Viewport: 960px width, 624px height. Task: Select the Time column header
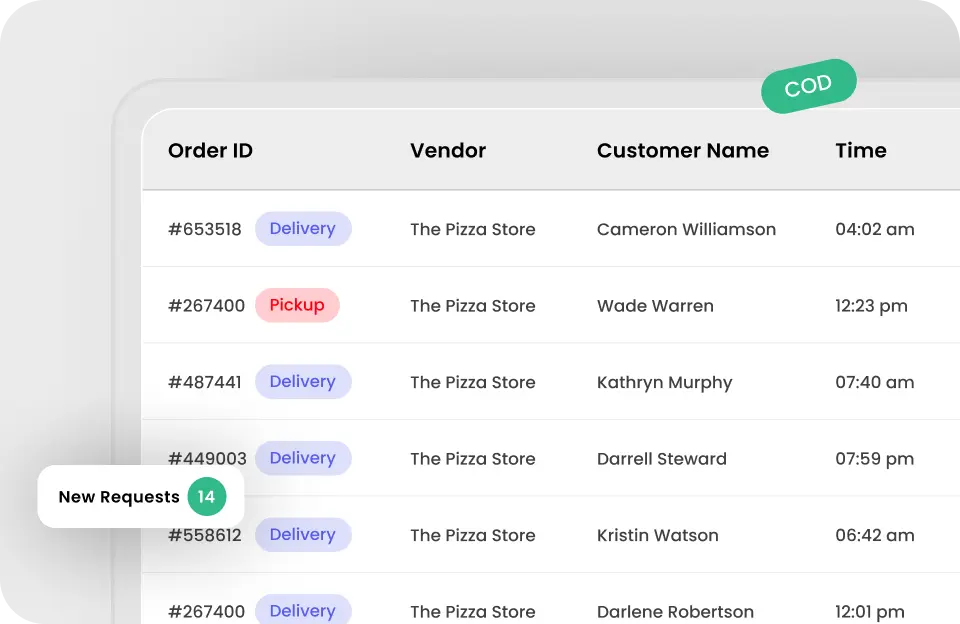861,151
